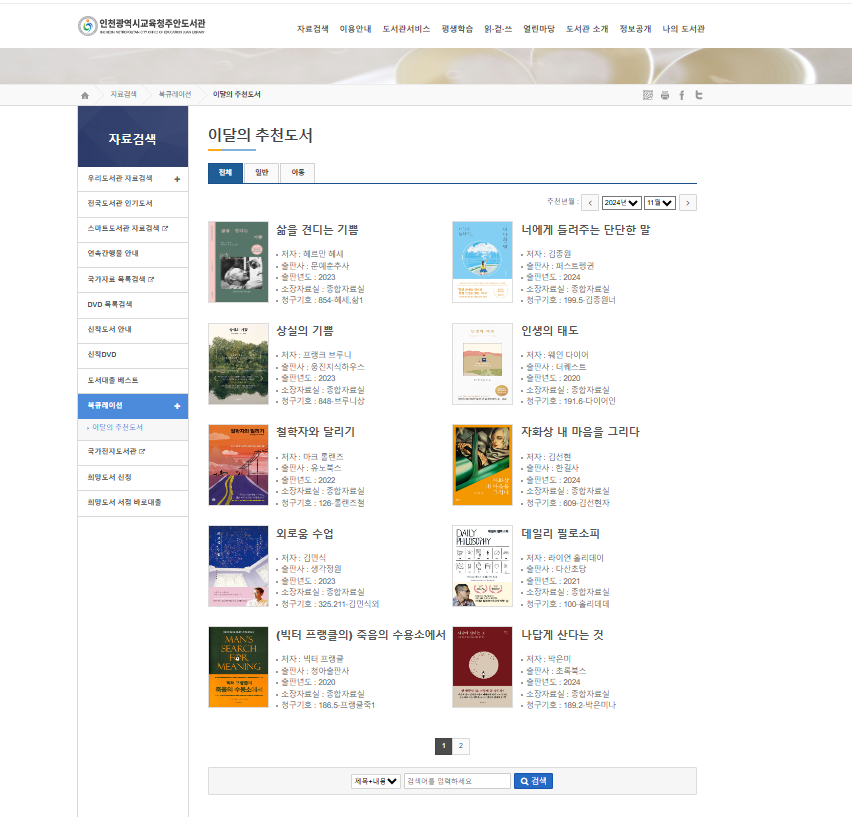Screen dimensions: 852x817
Task: Focus the 검색어를 입력하세요 search field
Action: [x=457, y=781]
